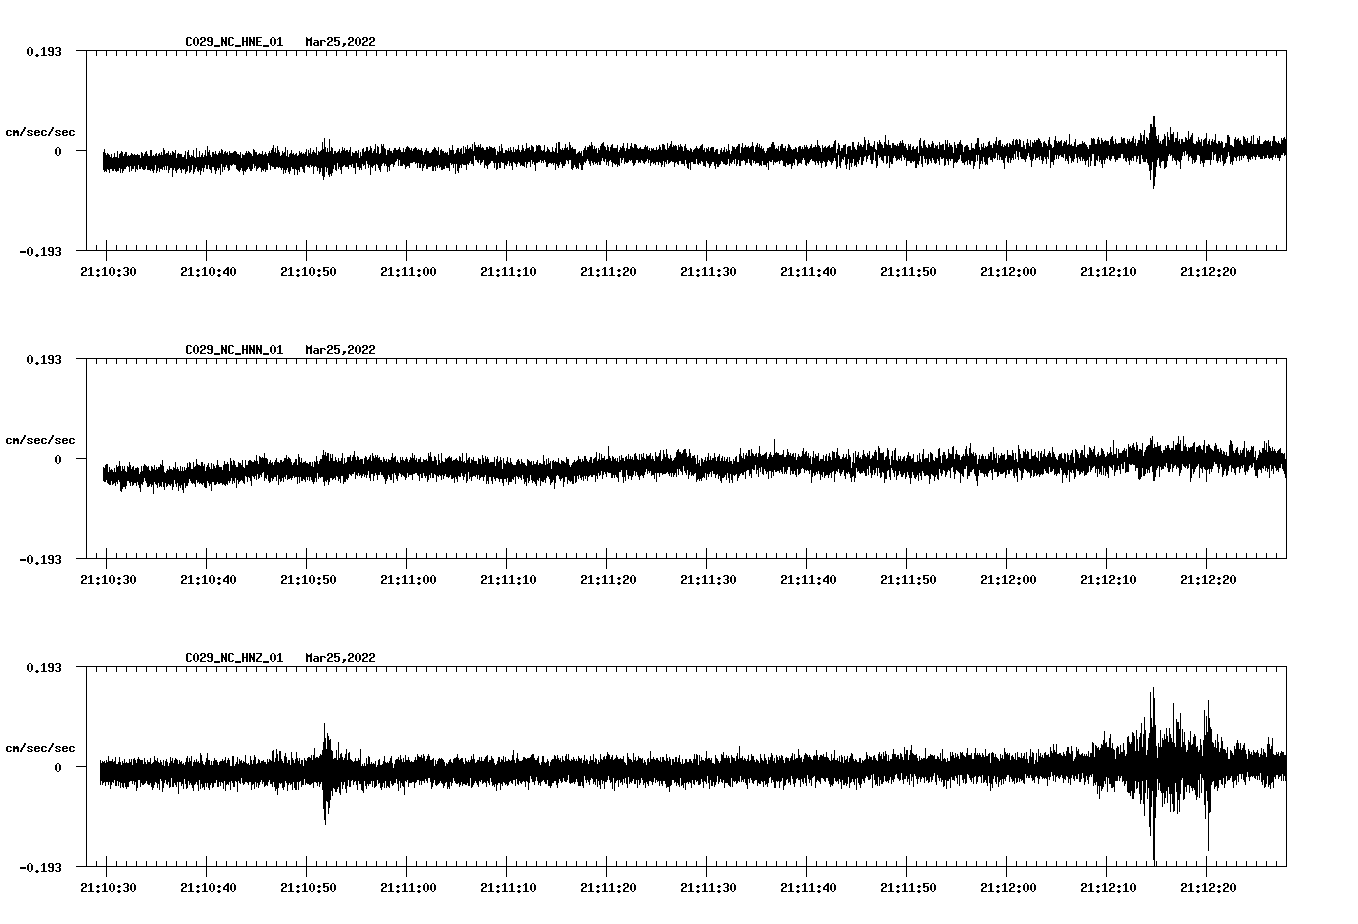Click the cm/sec/sec unit label on the HNE plot
Viewport: 1358px width, 924px height.
[x=40, y=132]
